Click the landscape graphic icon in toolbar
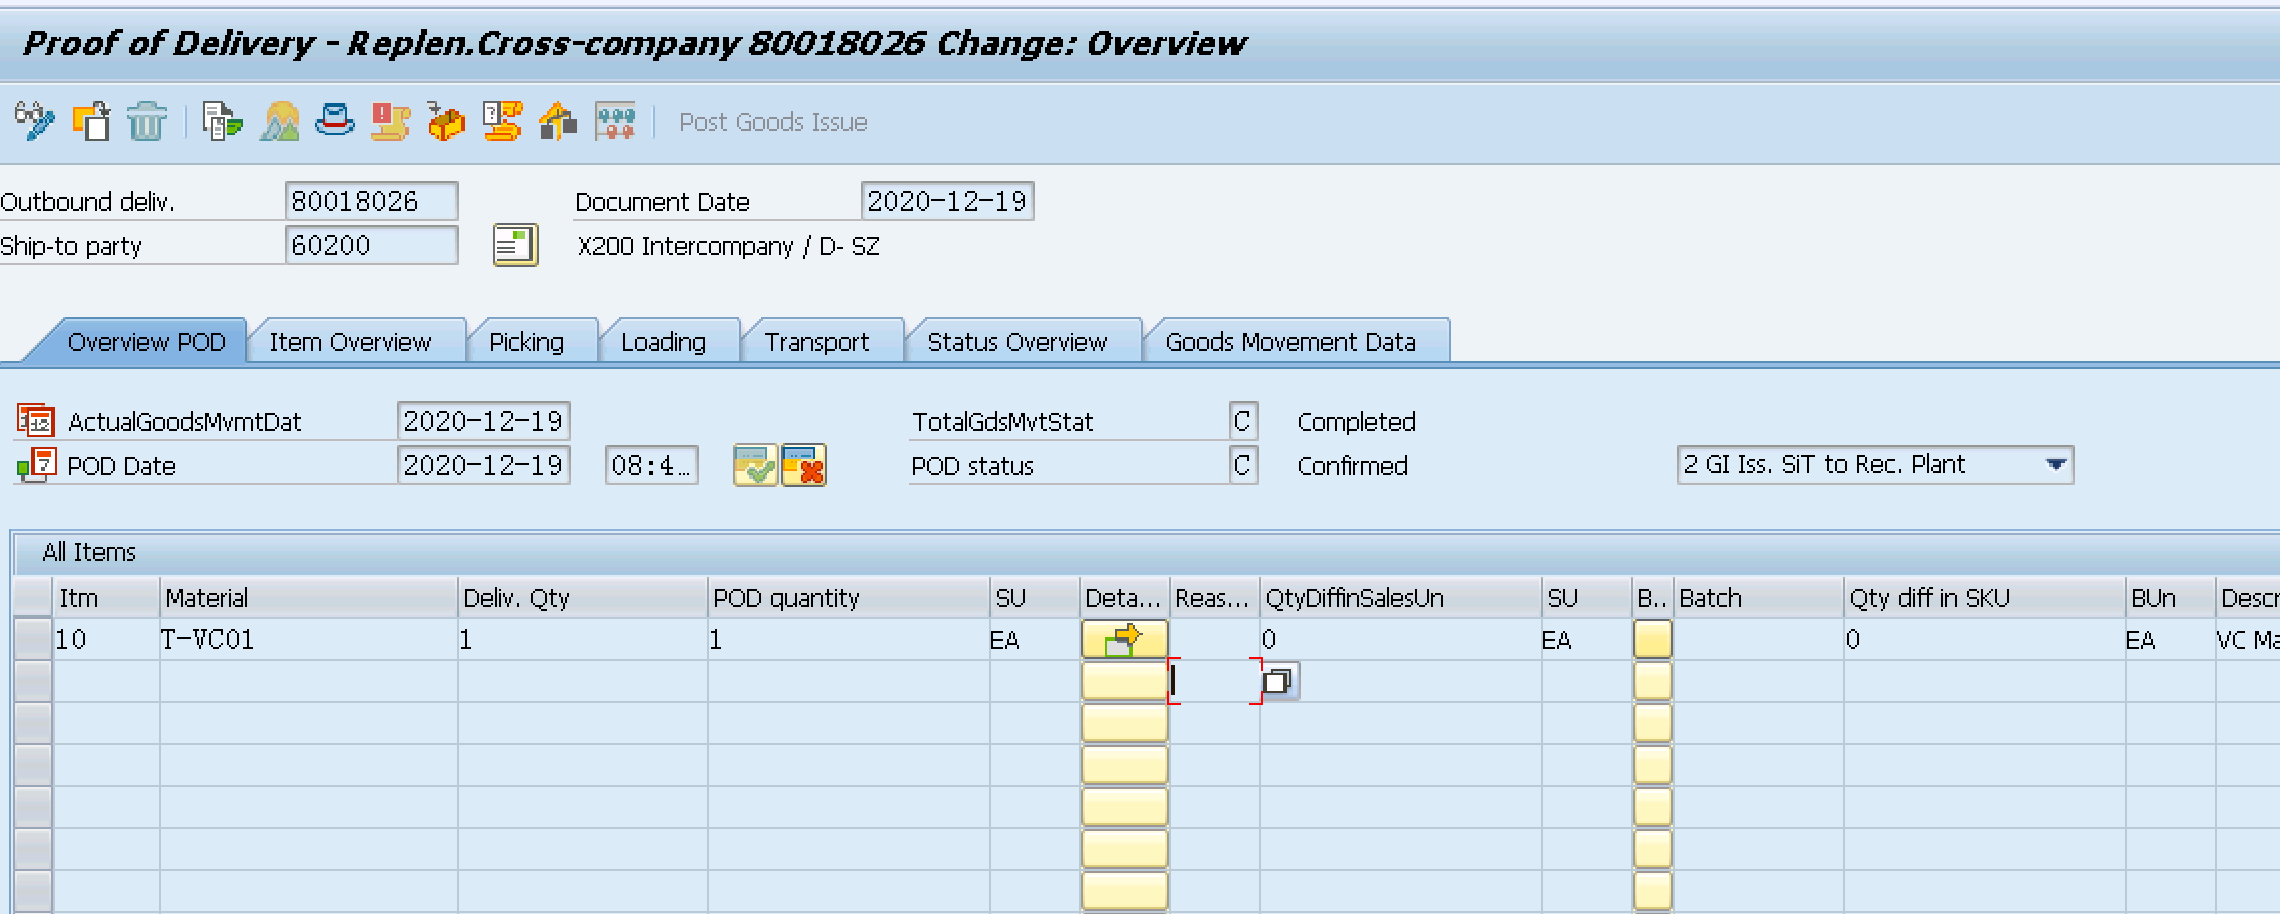Image resolution: width=2280 pixels, height=914 pixels. (278, 122)
